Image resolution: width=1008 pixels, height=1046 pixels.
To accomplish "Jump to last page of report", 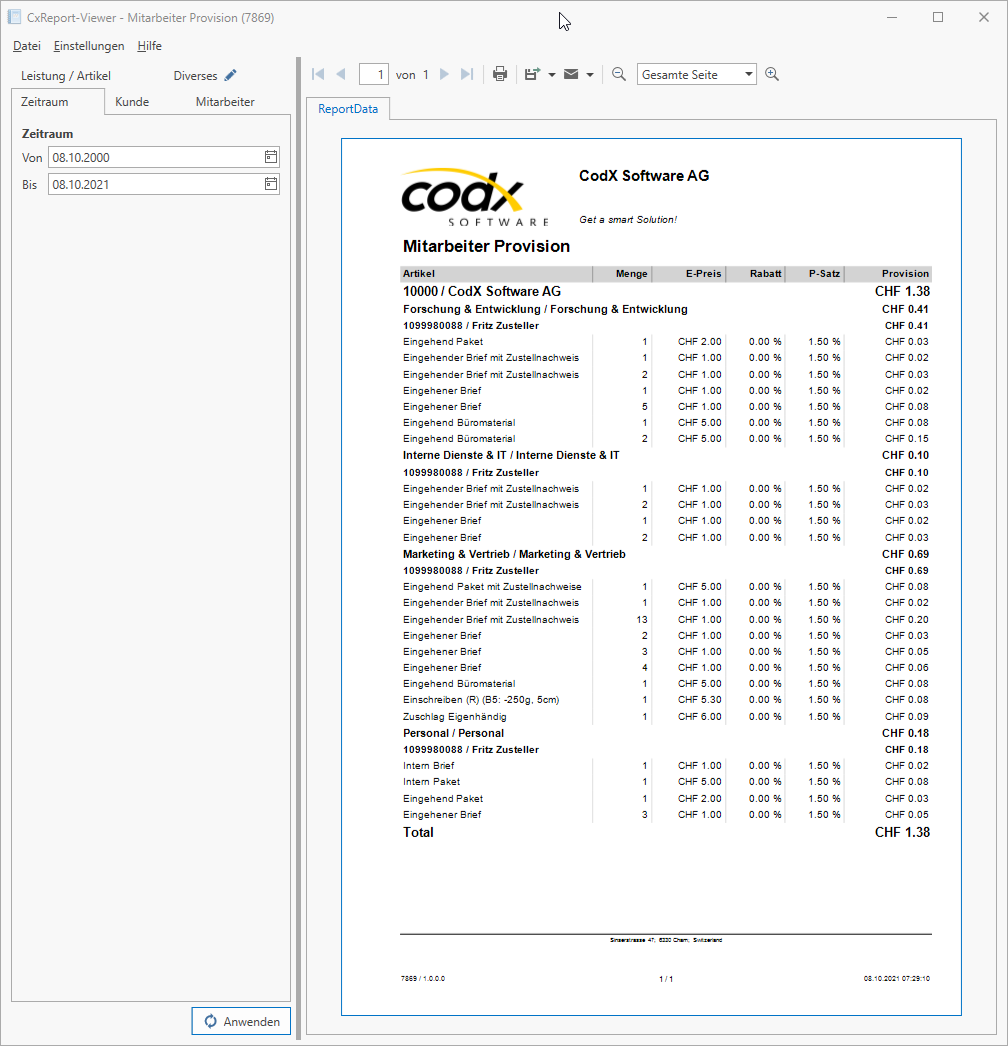I will [467, 74].
